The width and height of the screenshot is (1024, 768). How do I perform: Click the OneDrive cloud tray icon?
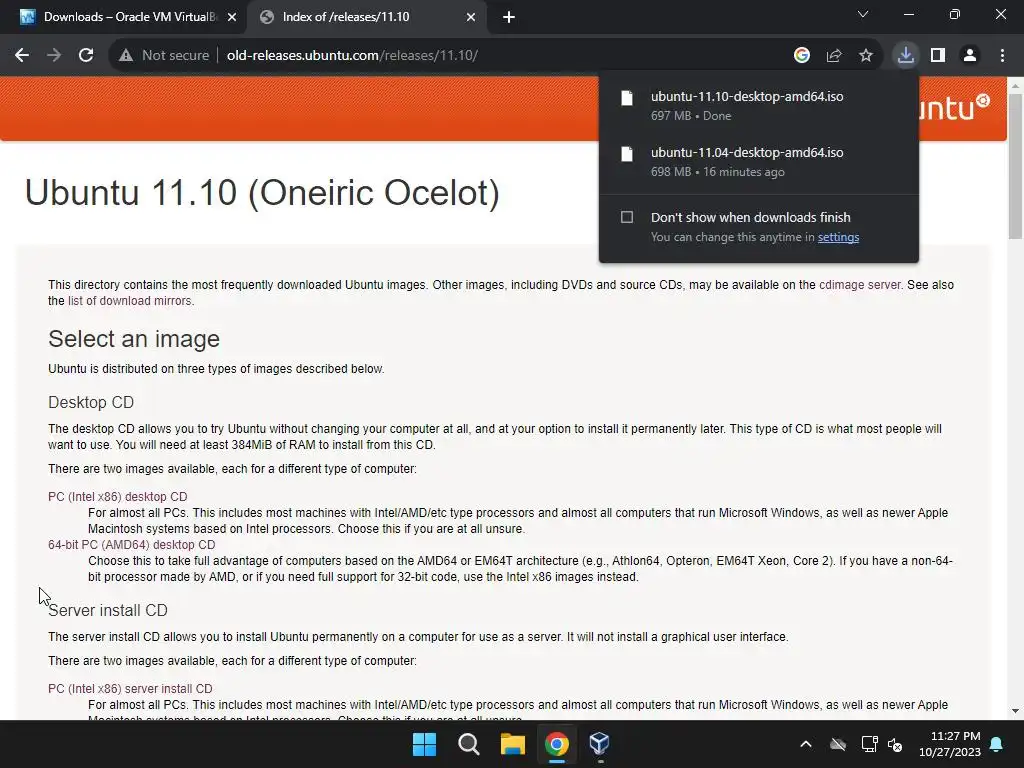click(x=838, y=744)
